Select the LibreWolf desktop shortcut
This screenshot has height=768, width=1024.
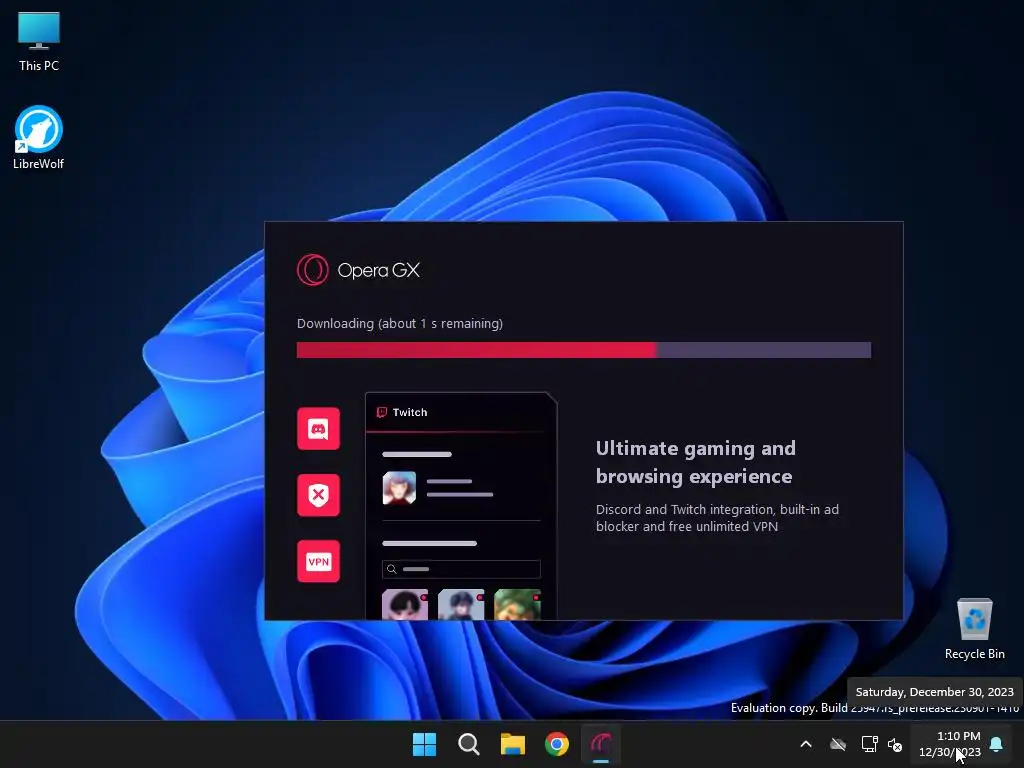(x=39, y=138)
